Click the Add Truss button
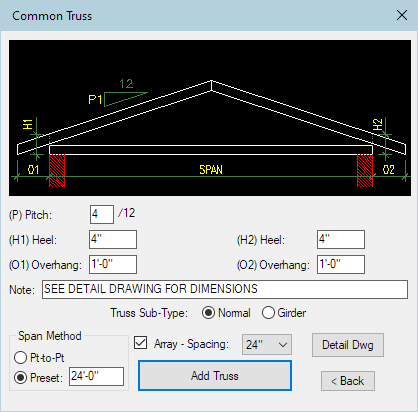Screen dimensions: 418x412 (x=215, y=376)
